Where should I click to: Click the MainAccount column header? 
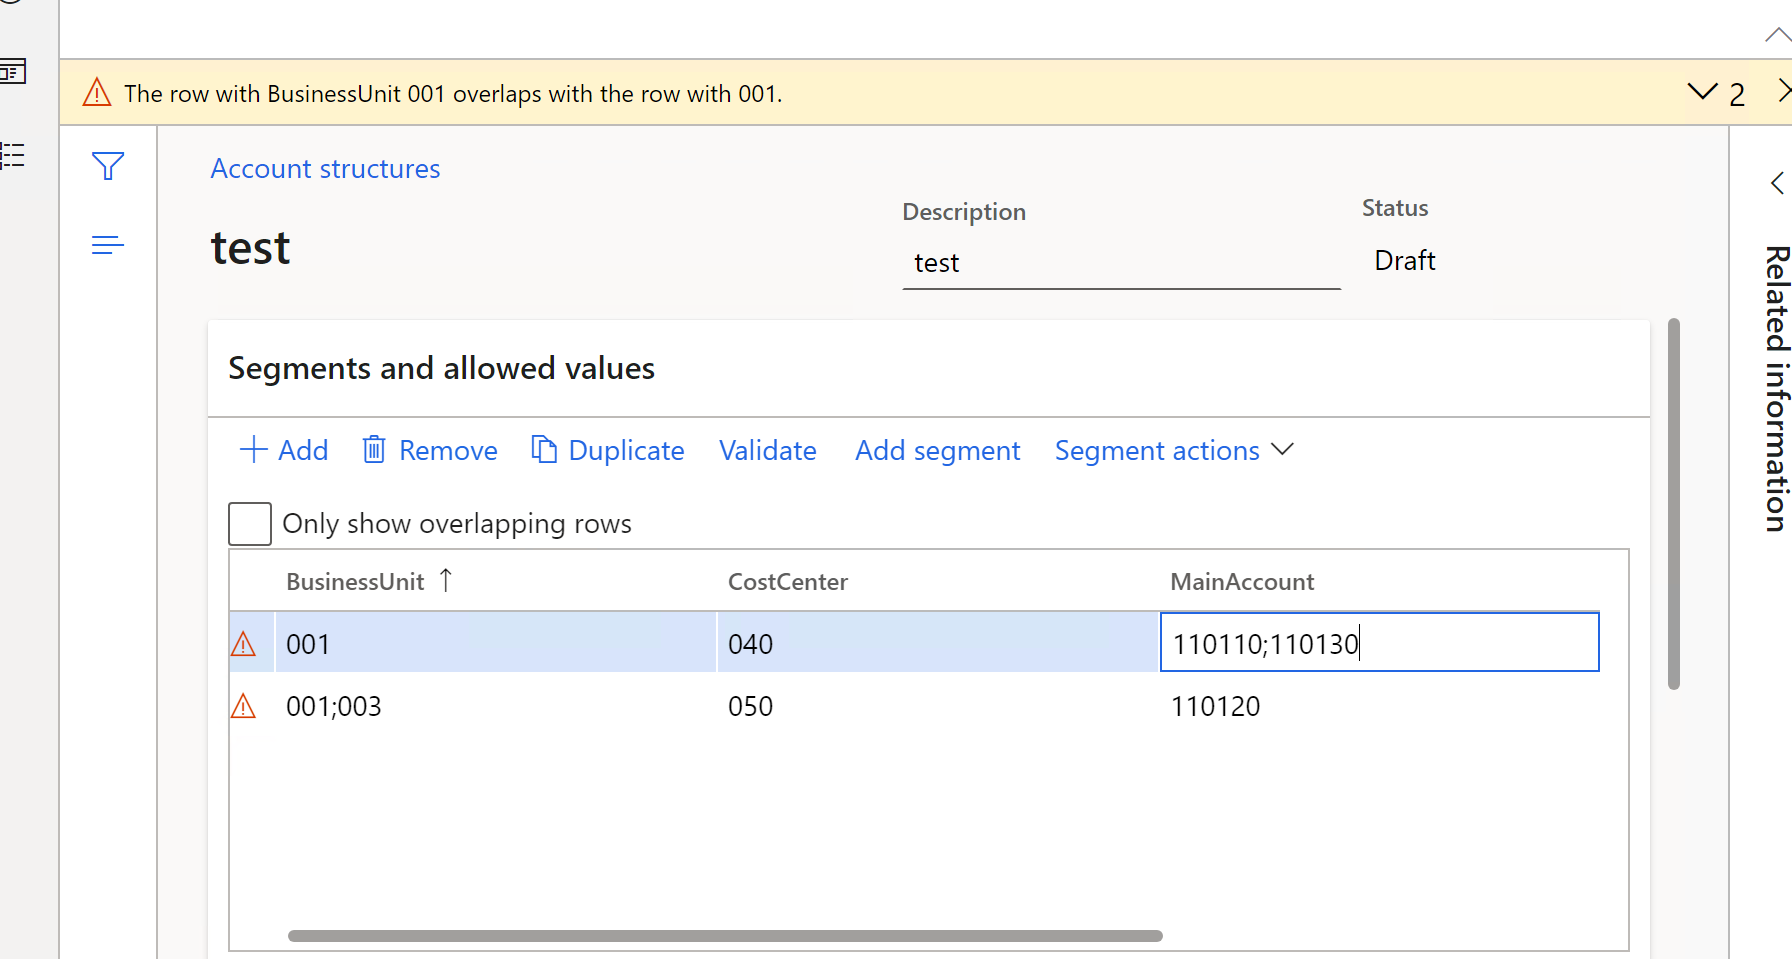1242,582
